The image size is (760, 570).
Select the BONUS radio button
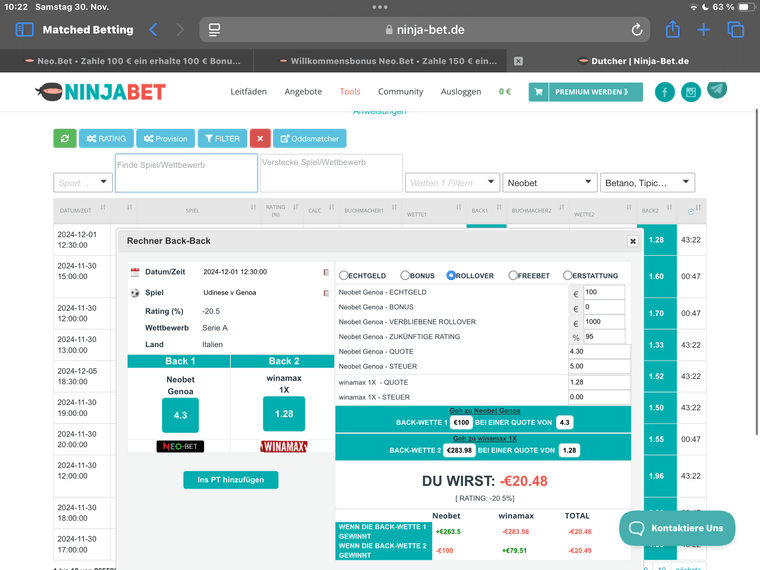tap(405, 275)
